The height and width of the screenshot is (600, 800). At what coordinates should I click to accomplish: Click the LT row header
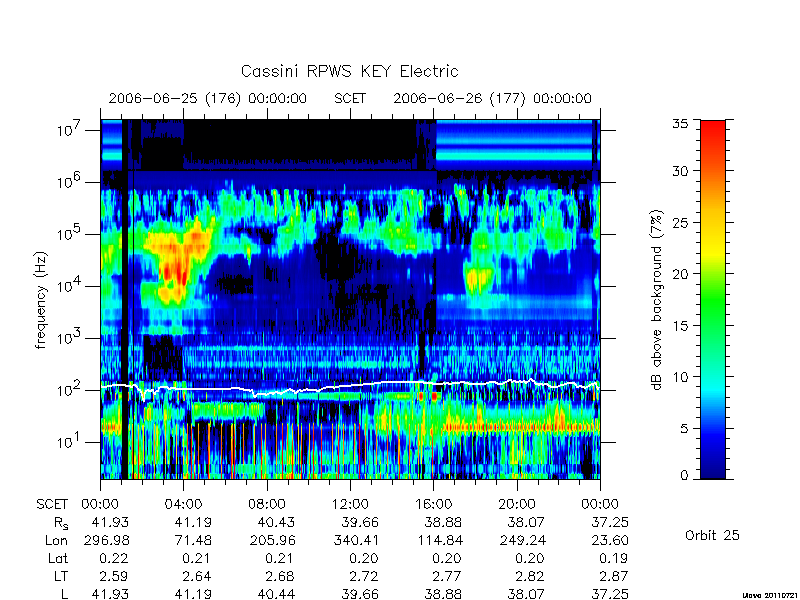[61, 576]
